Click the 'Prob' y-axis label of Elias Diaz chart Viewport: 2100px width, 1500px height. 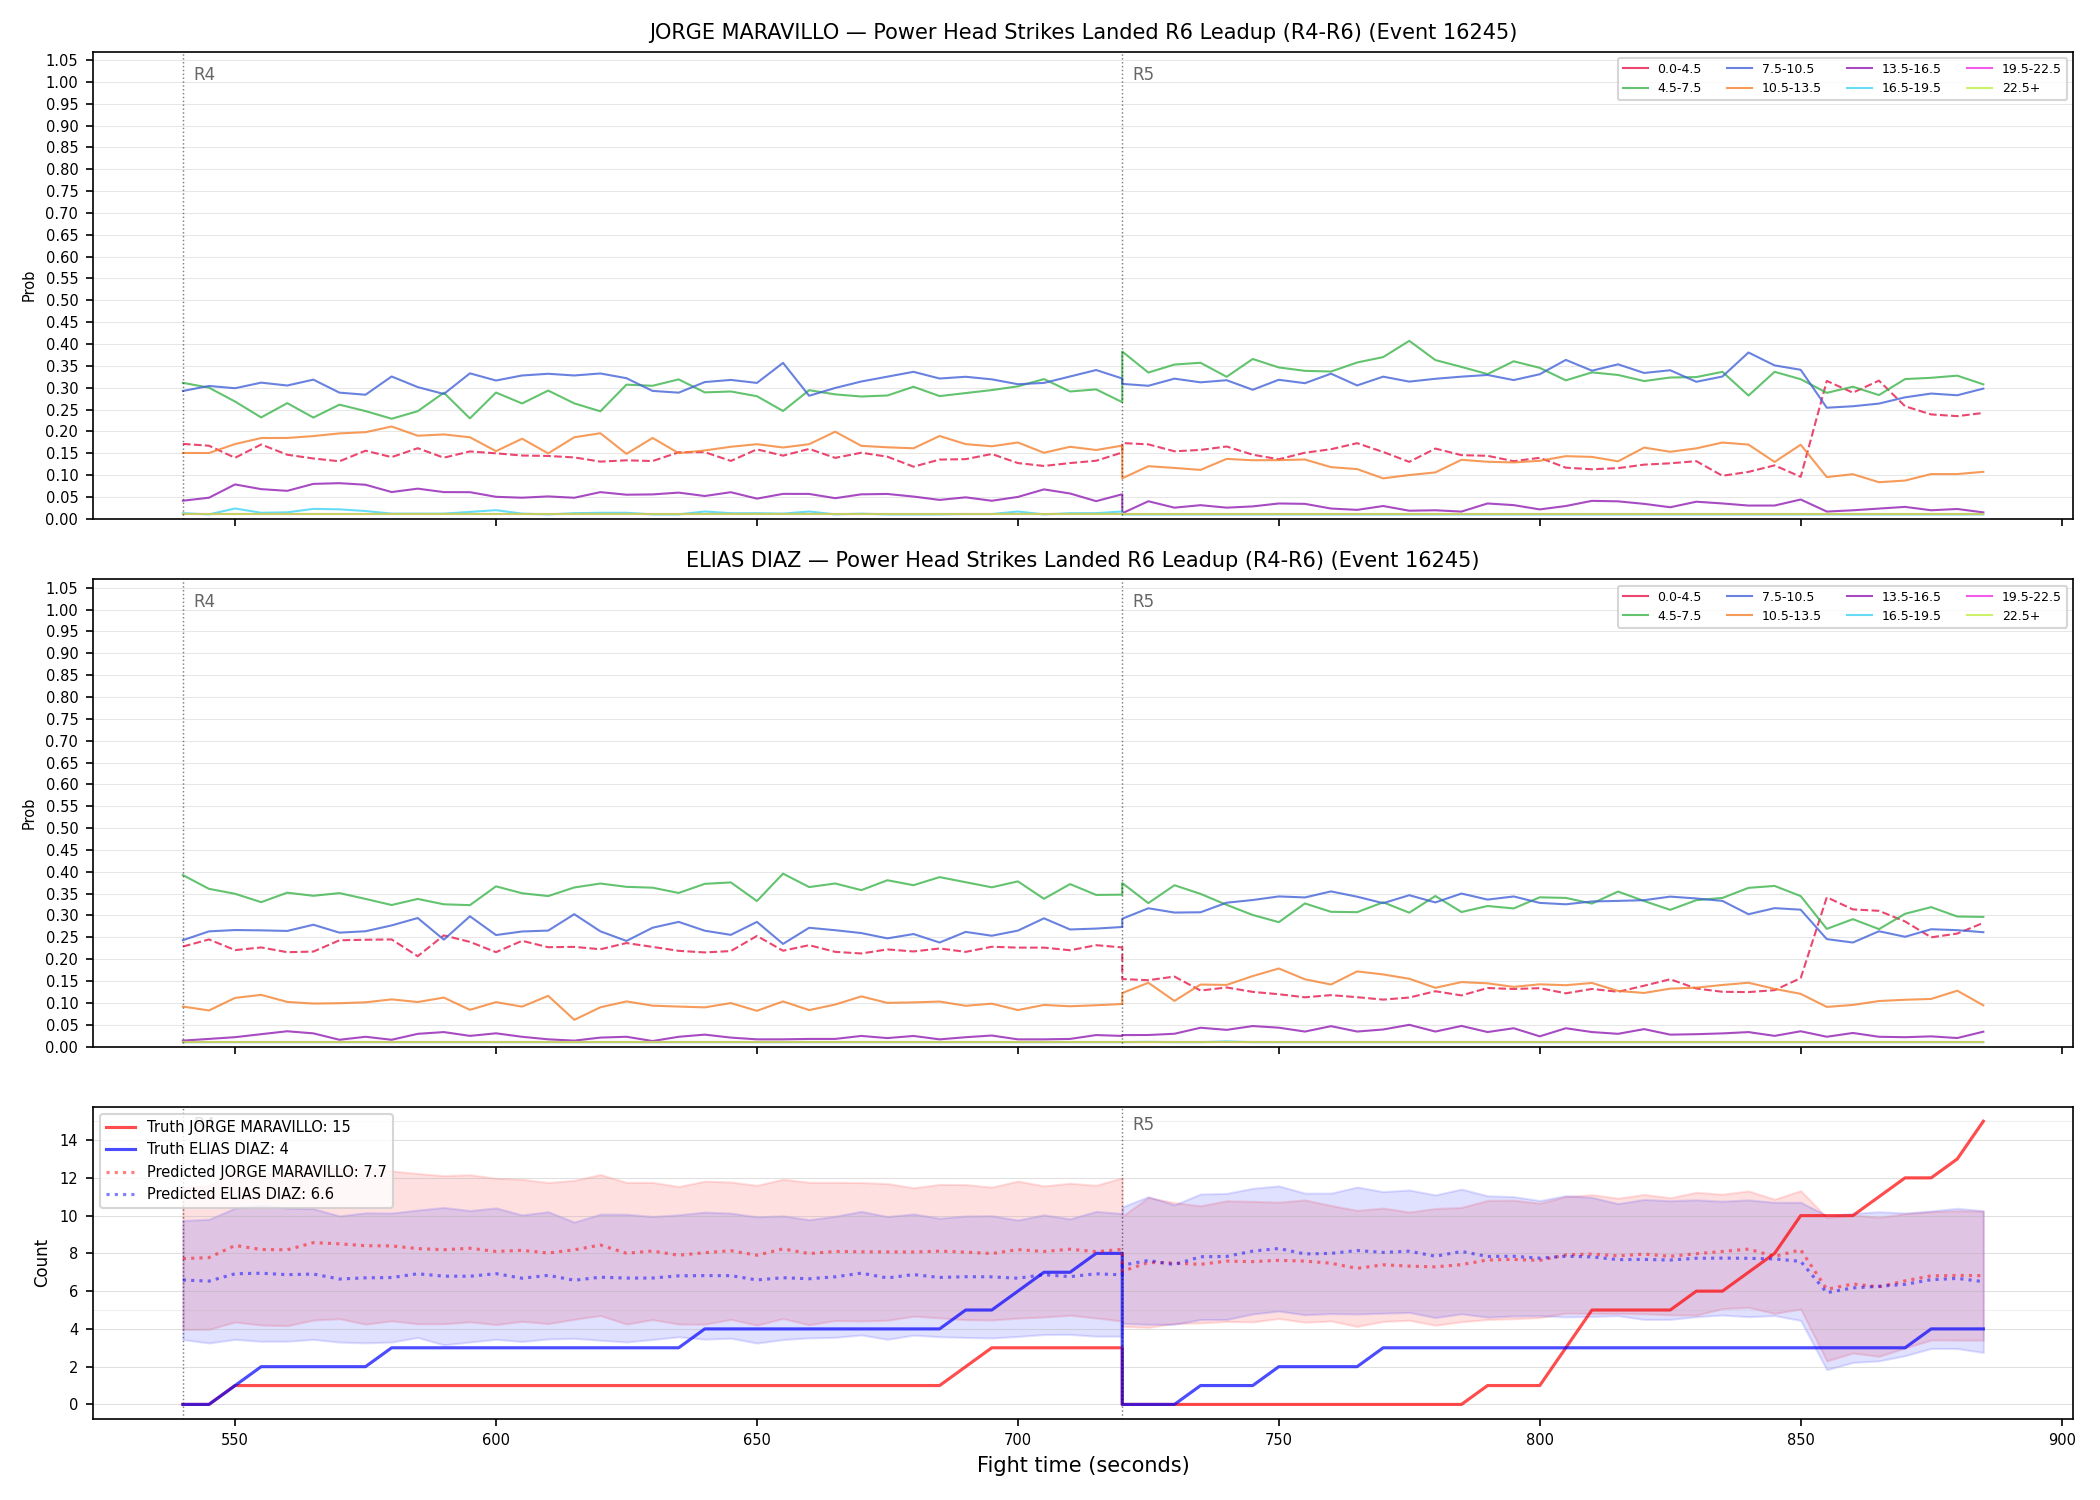point(29,814)
